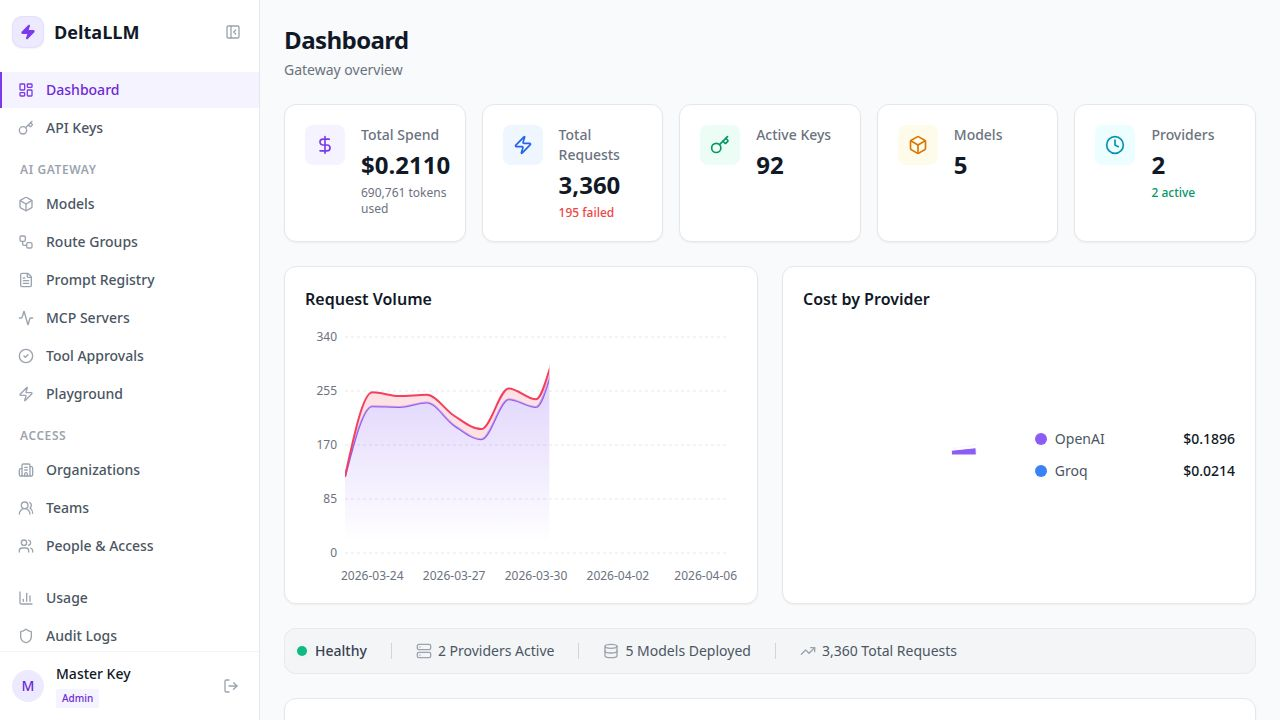Click the logout icon next to Master Key

[231, 686]
